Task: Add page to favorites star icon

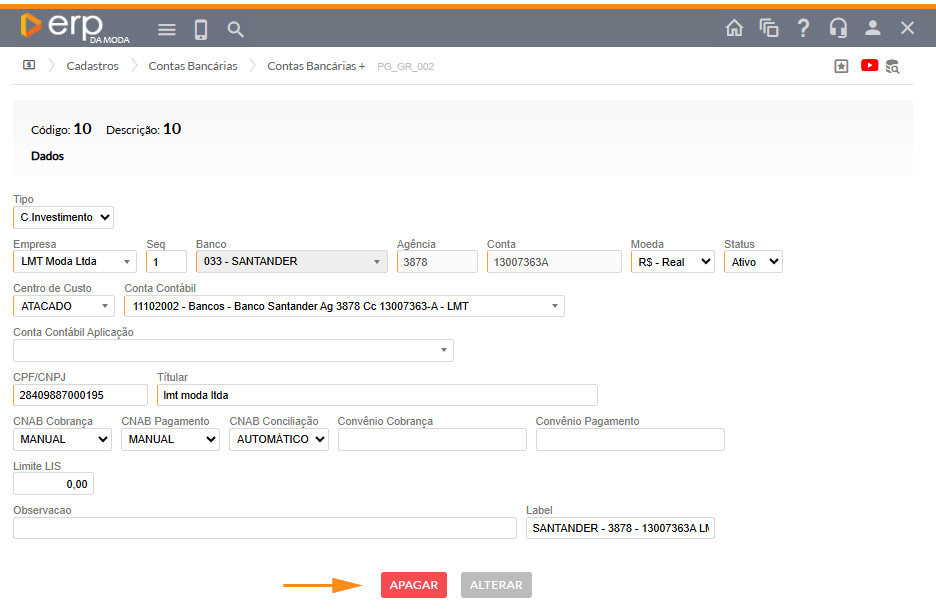Action: pyautogui.click(x=841, y=66)
